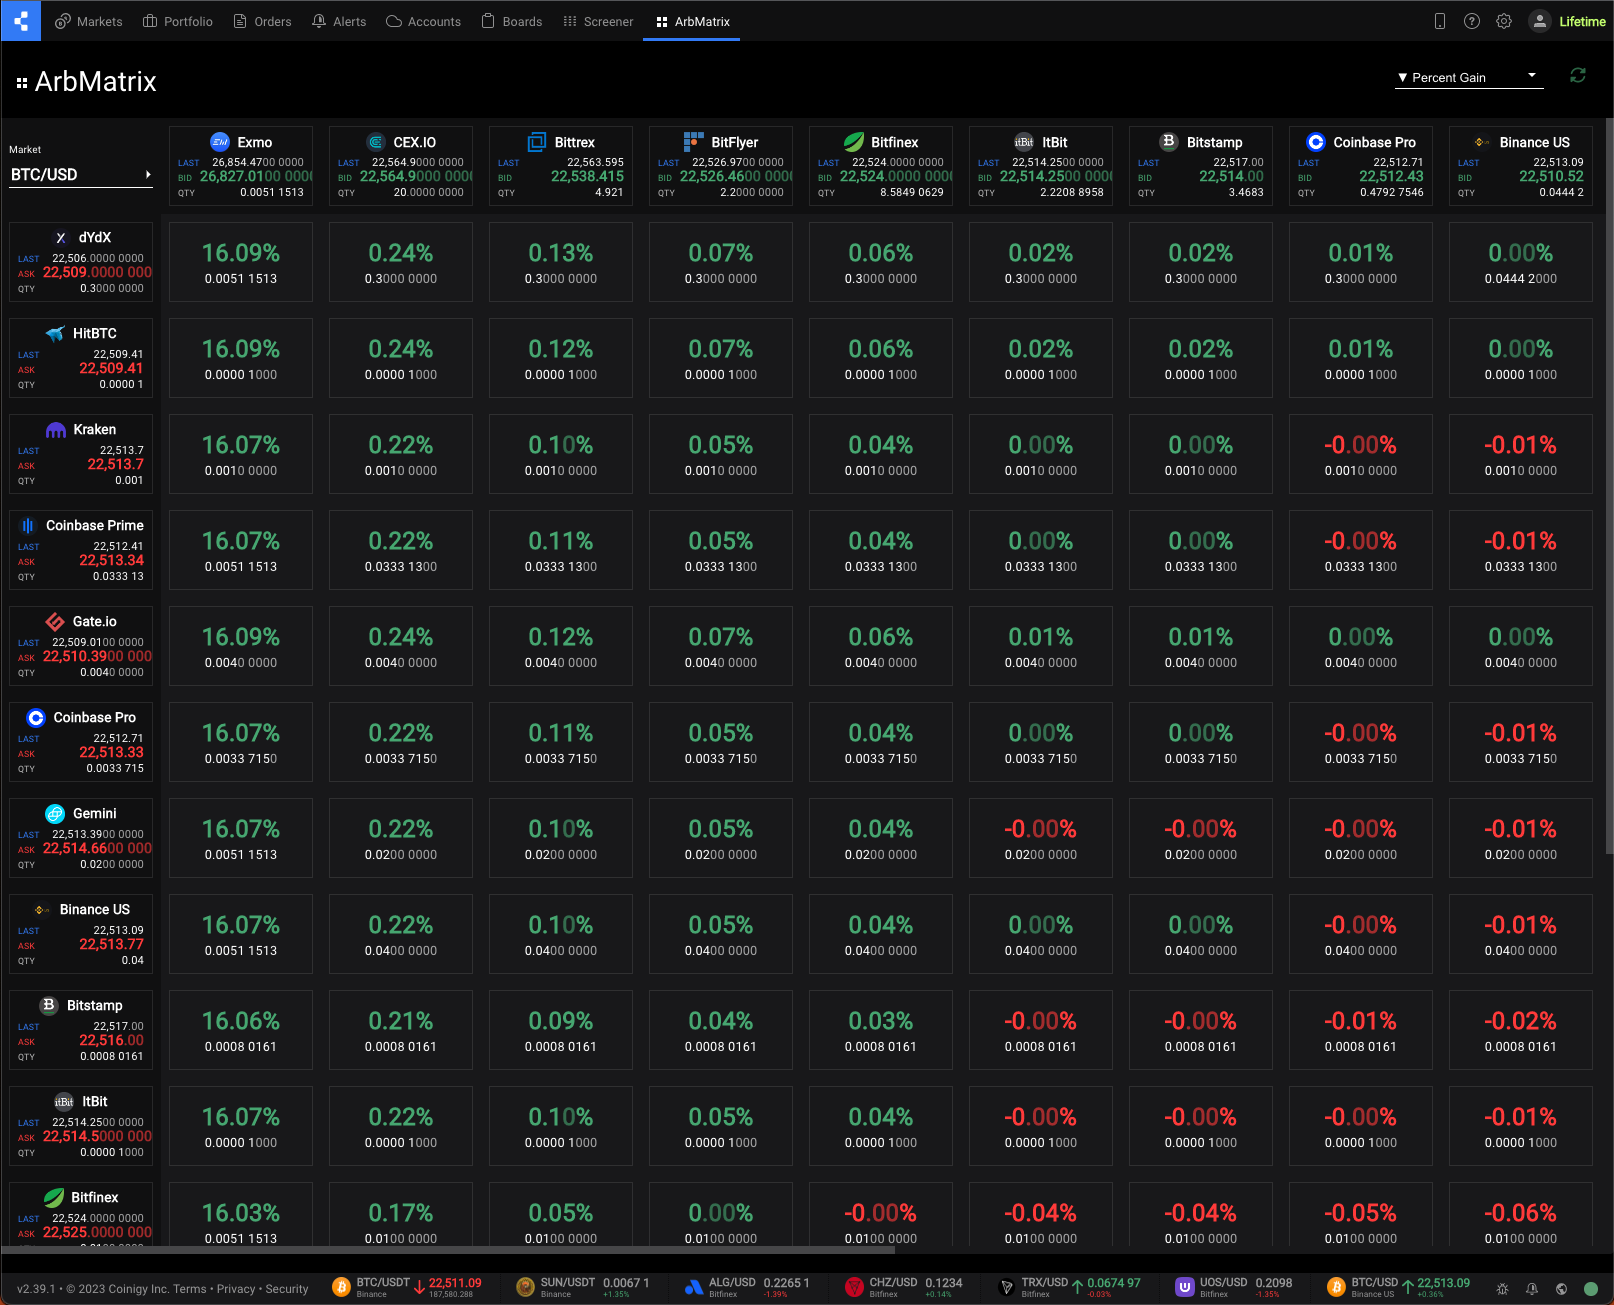Click the Bitstamp header exchange logo
Screen dimensions: 1614x1305
click(1168, 141)
